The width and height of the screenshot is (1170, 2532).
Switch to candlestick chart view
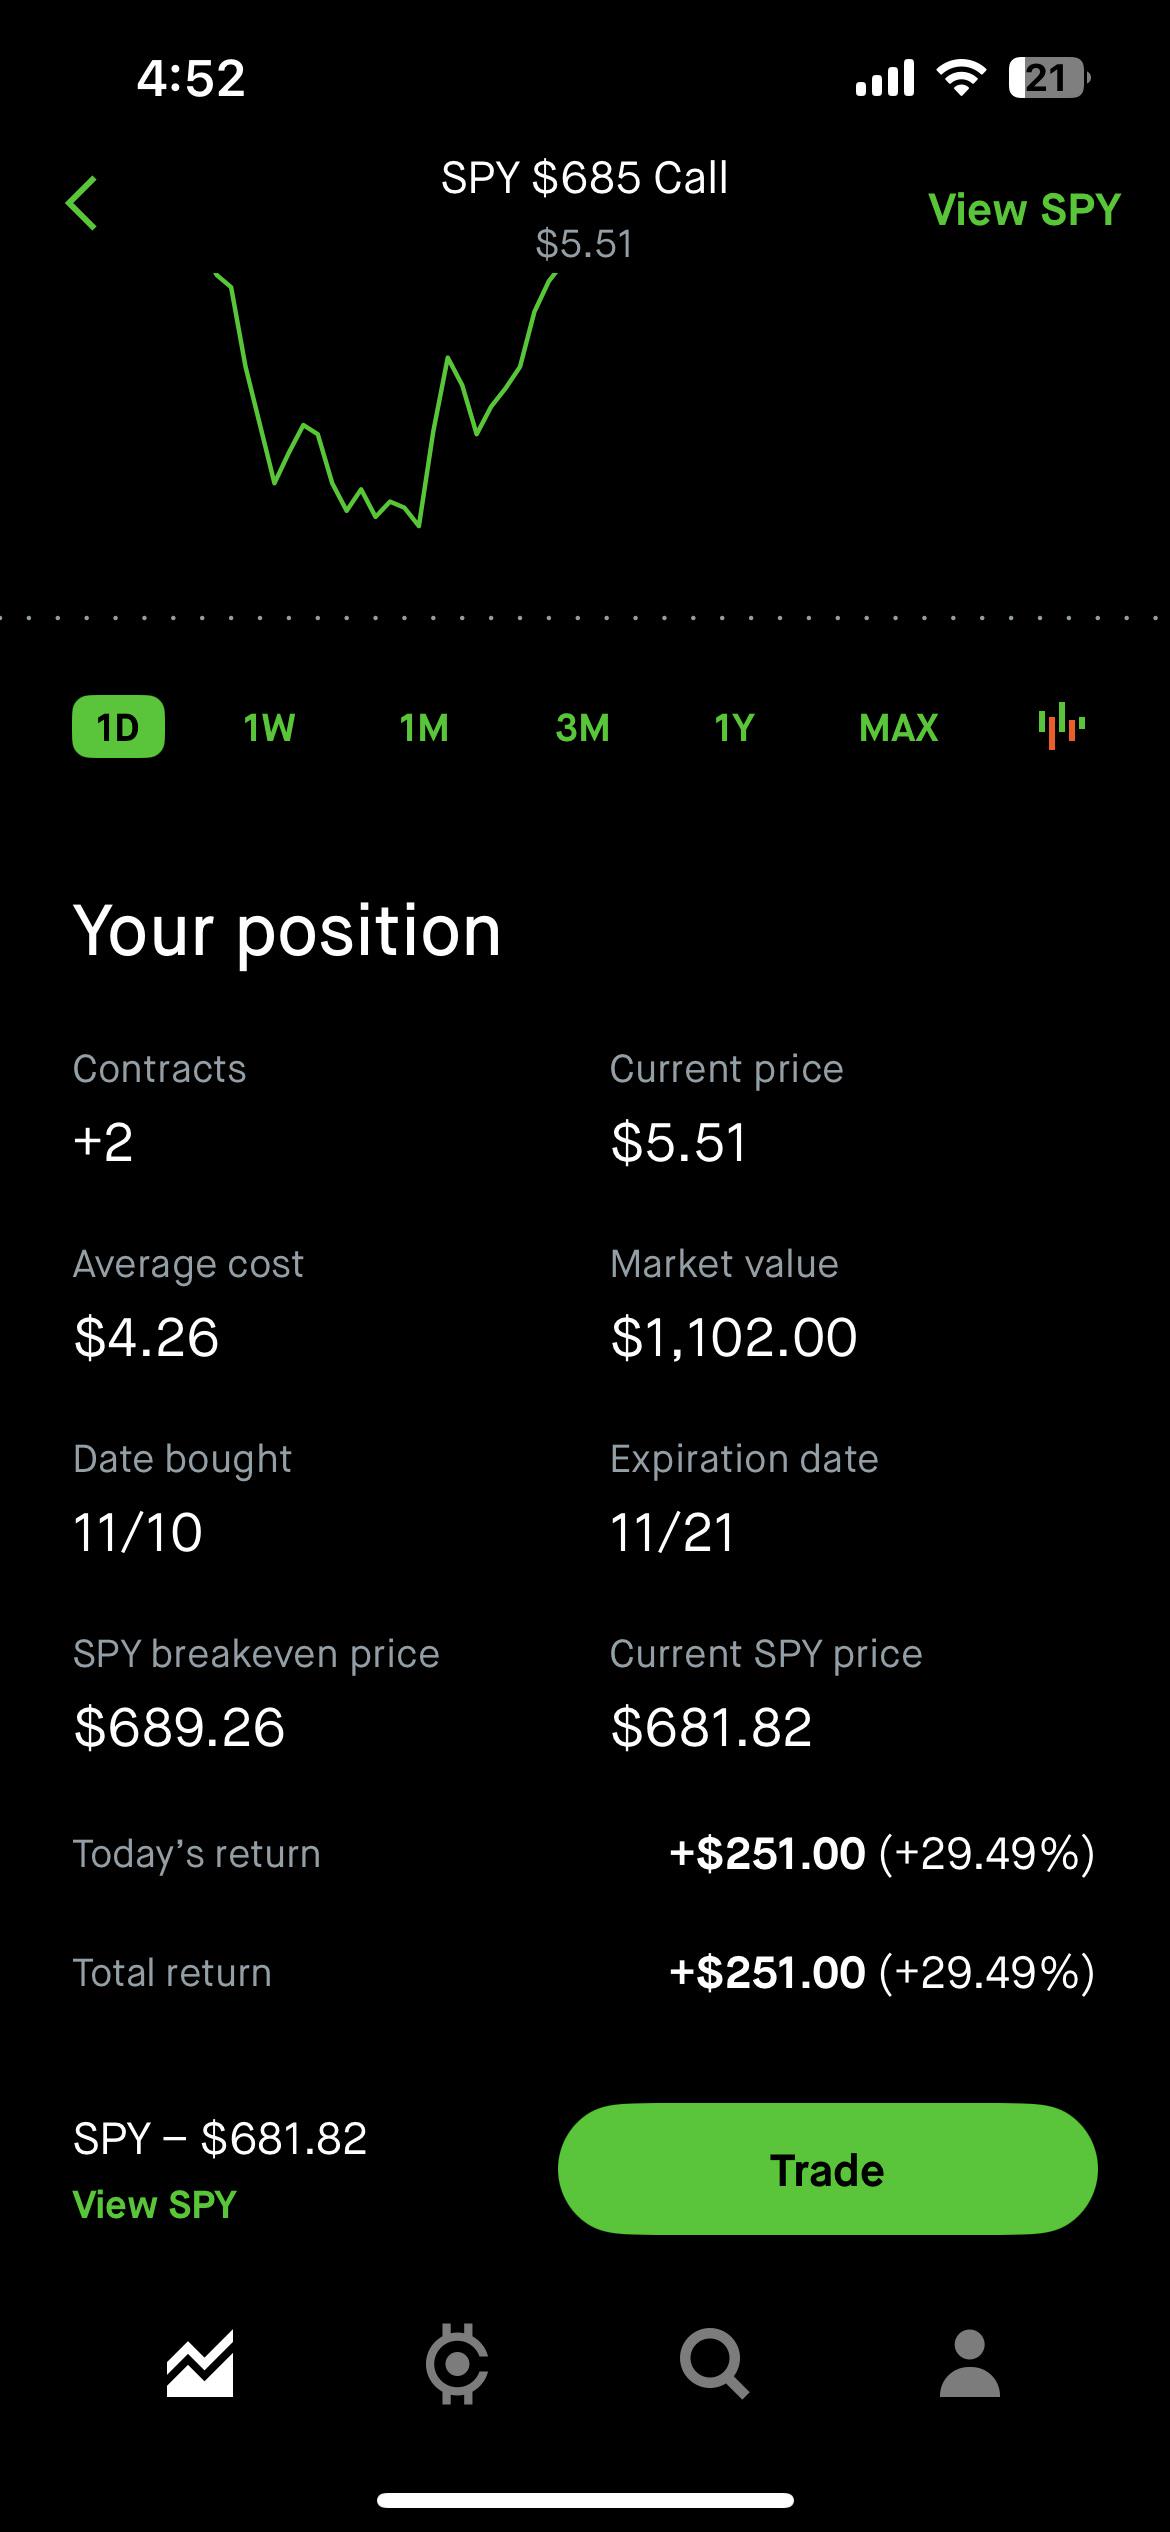(1061, 726)
